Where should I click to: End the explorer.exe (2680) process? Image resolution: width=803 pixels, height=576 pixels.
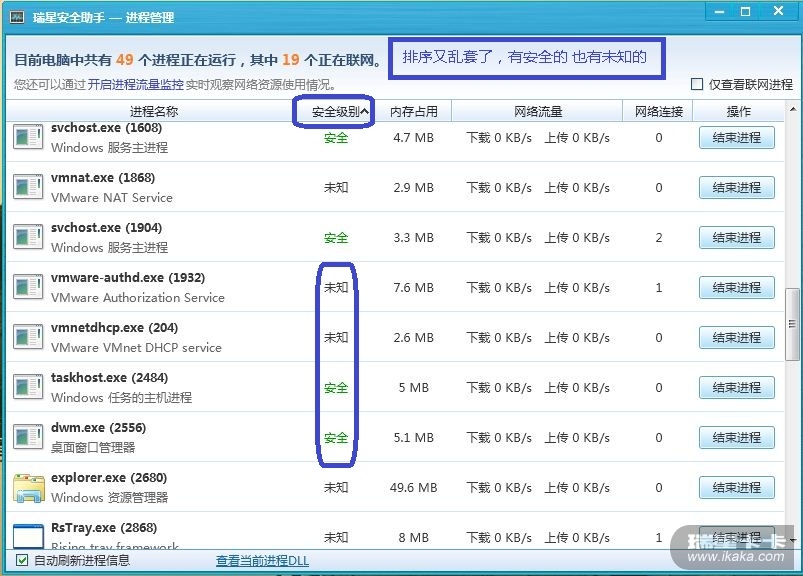pos(736,487)
